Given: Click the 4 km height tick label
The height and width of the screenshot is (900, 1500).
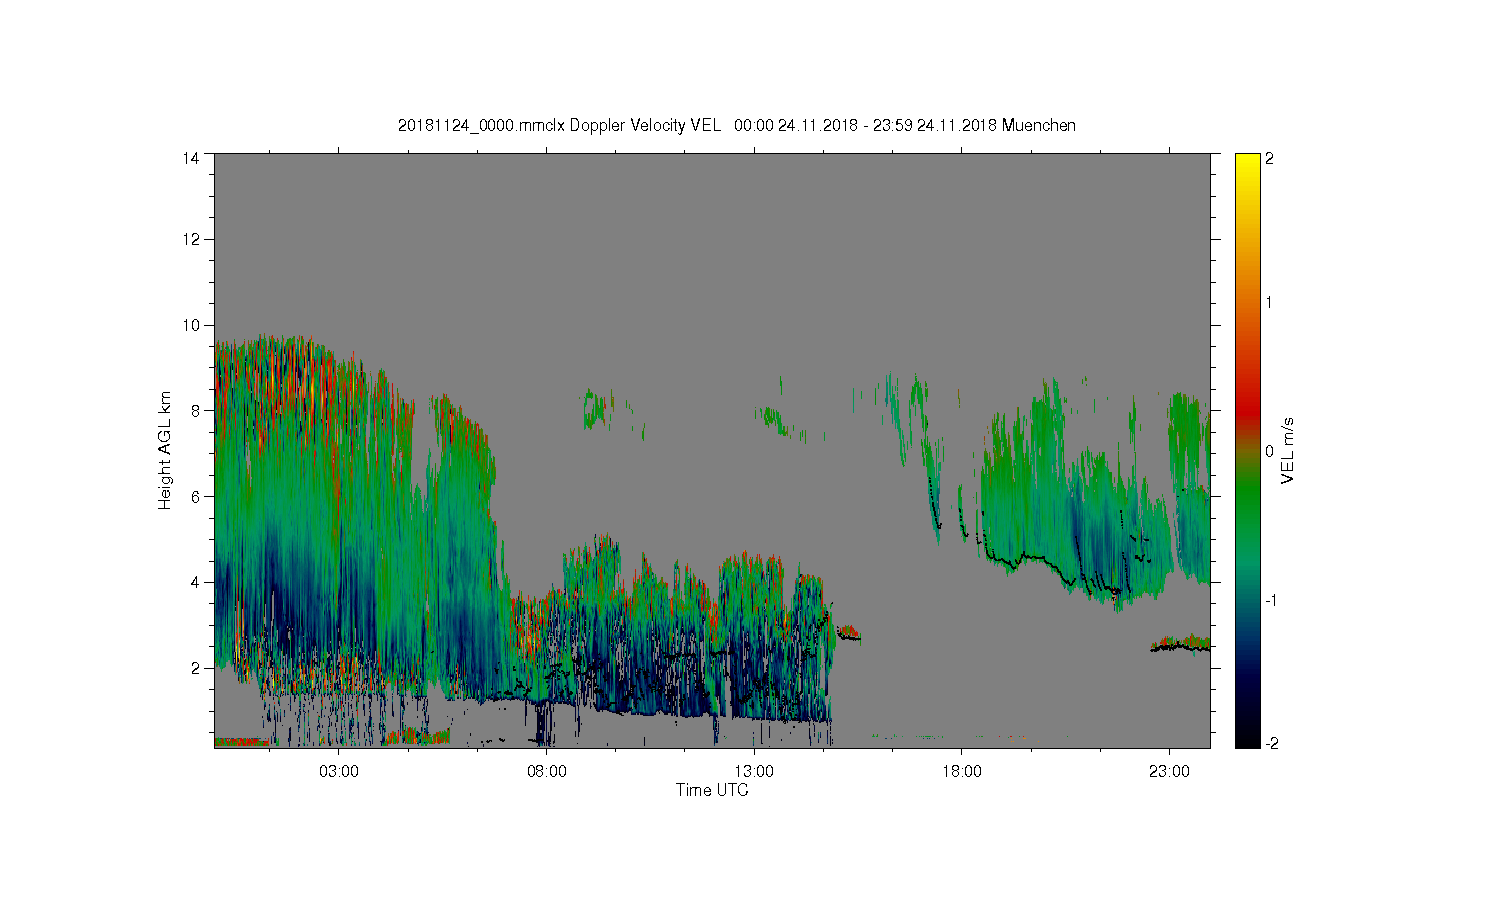Looking at the screenshot, I should (195, 582).
